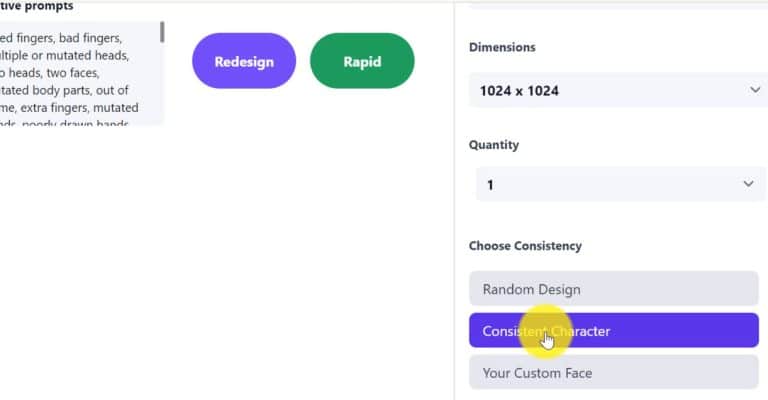Viewport: 768px width, 400px height.
Task: Enable the Your Custom Face option
Action: tap(613, 373)
